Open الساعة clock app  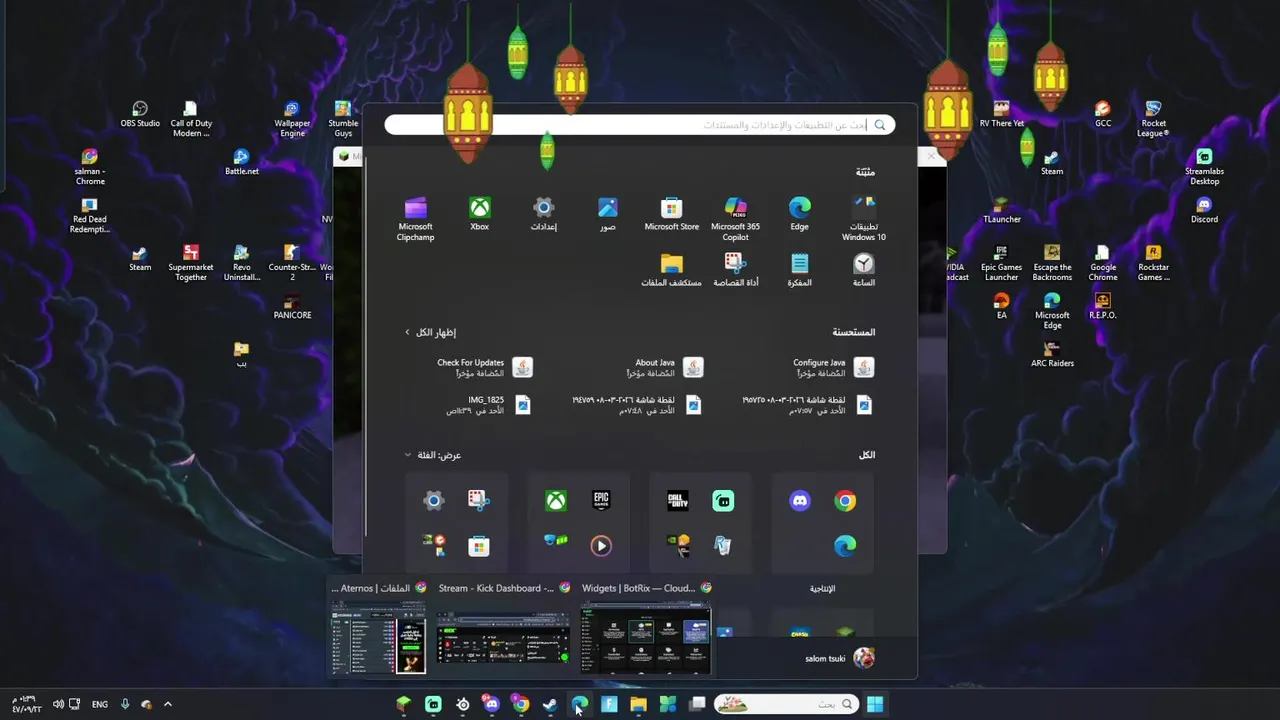(864, 270)
